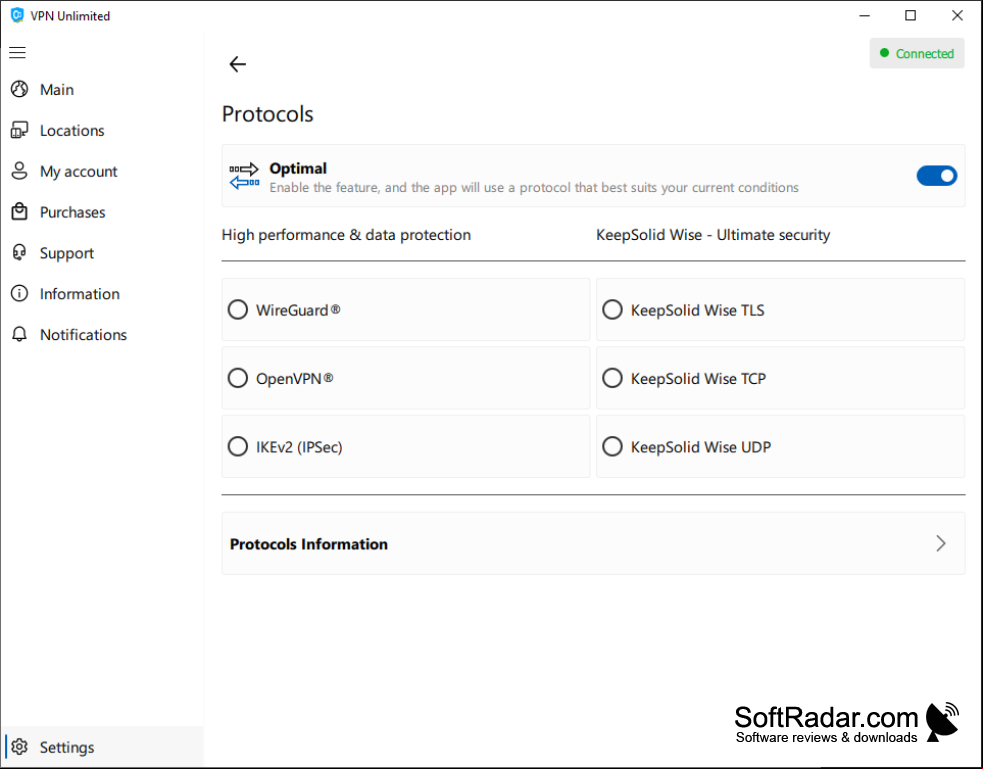Click the High performance & data protection heading

point(346,235)
